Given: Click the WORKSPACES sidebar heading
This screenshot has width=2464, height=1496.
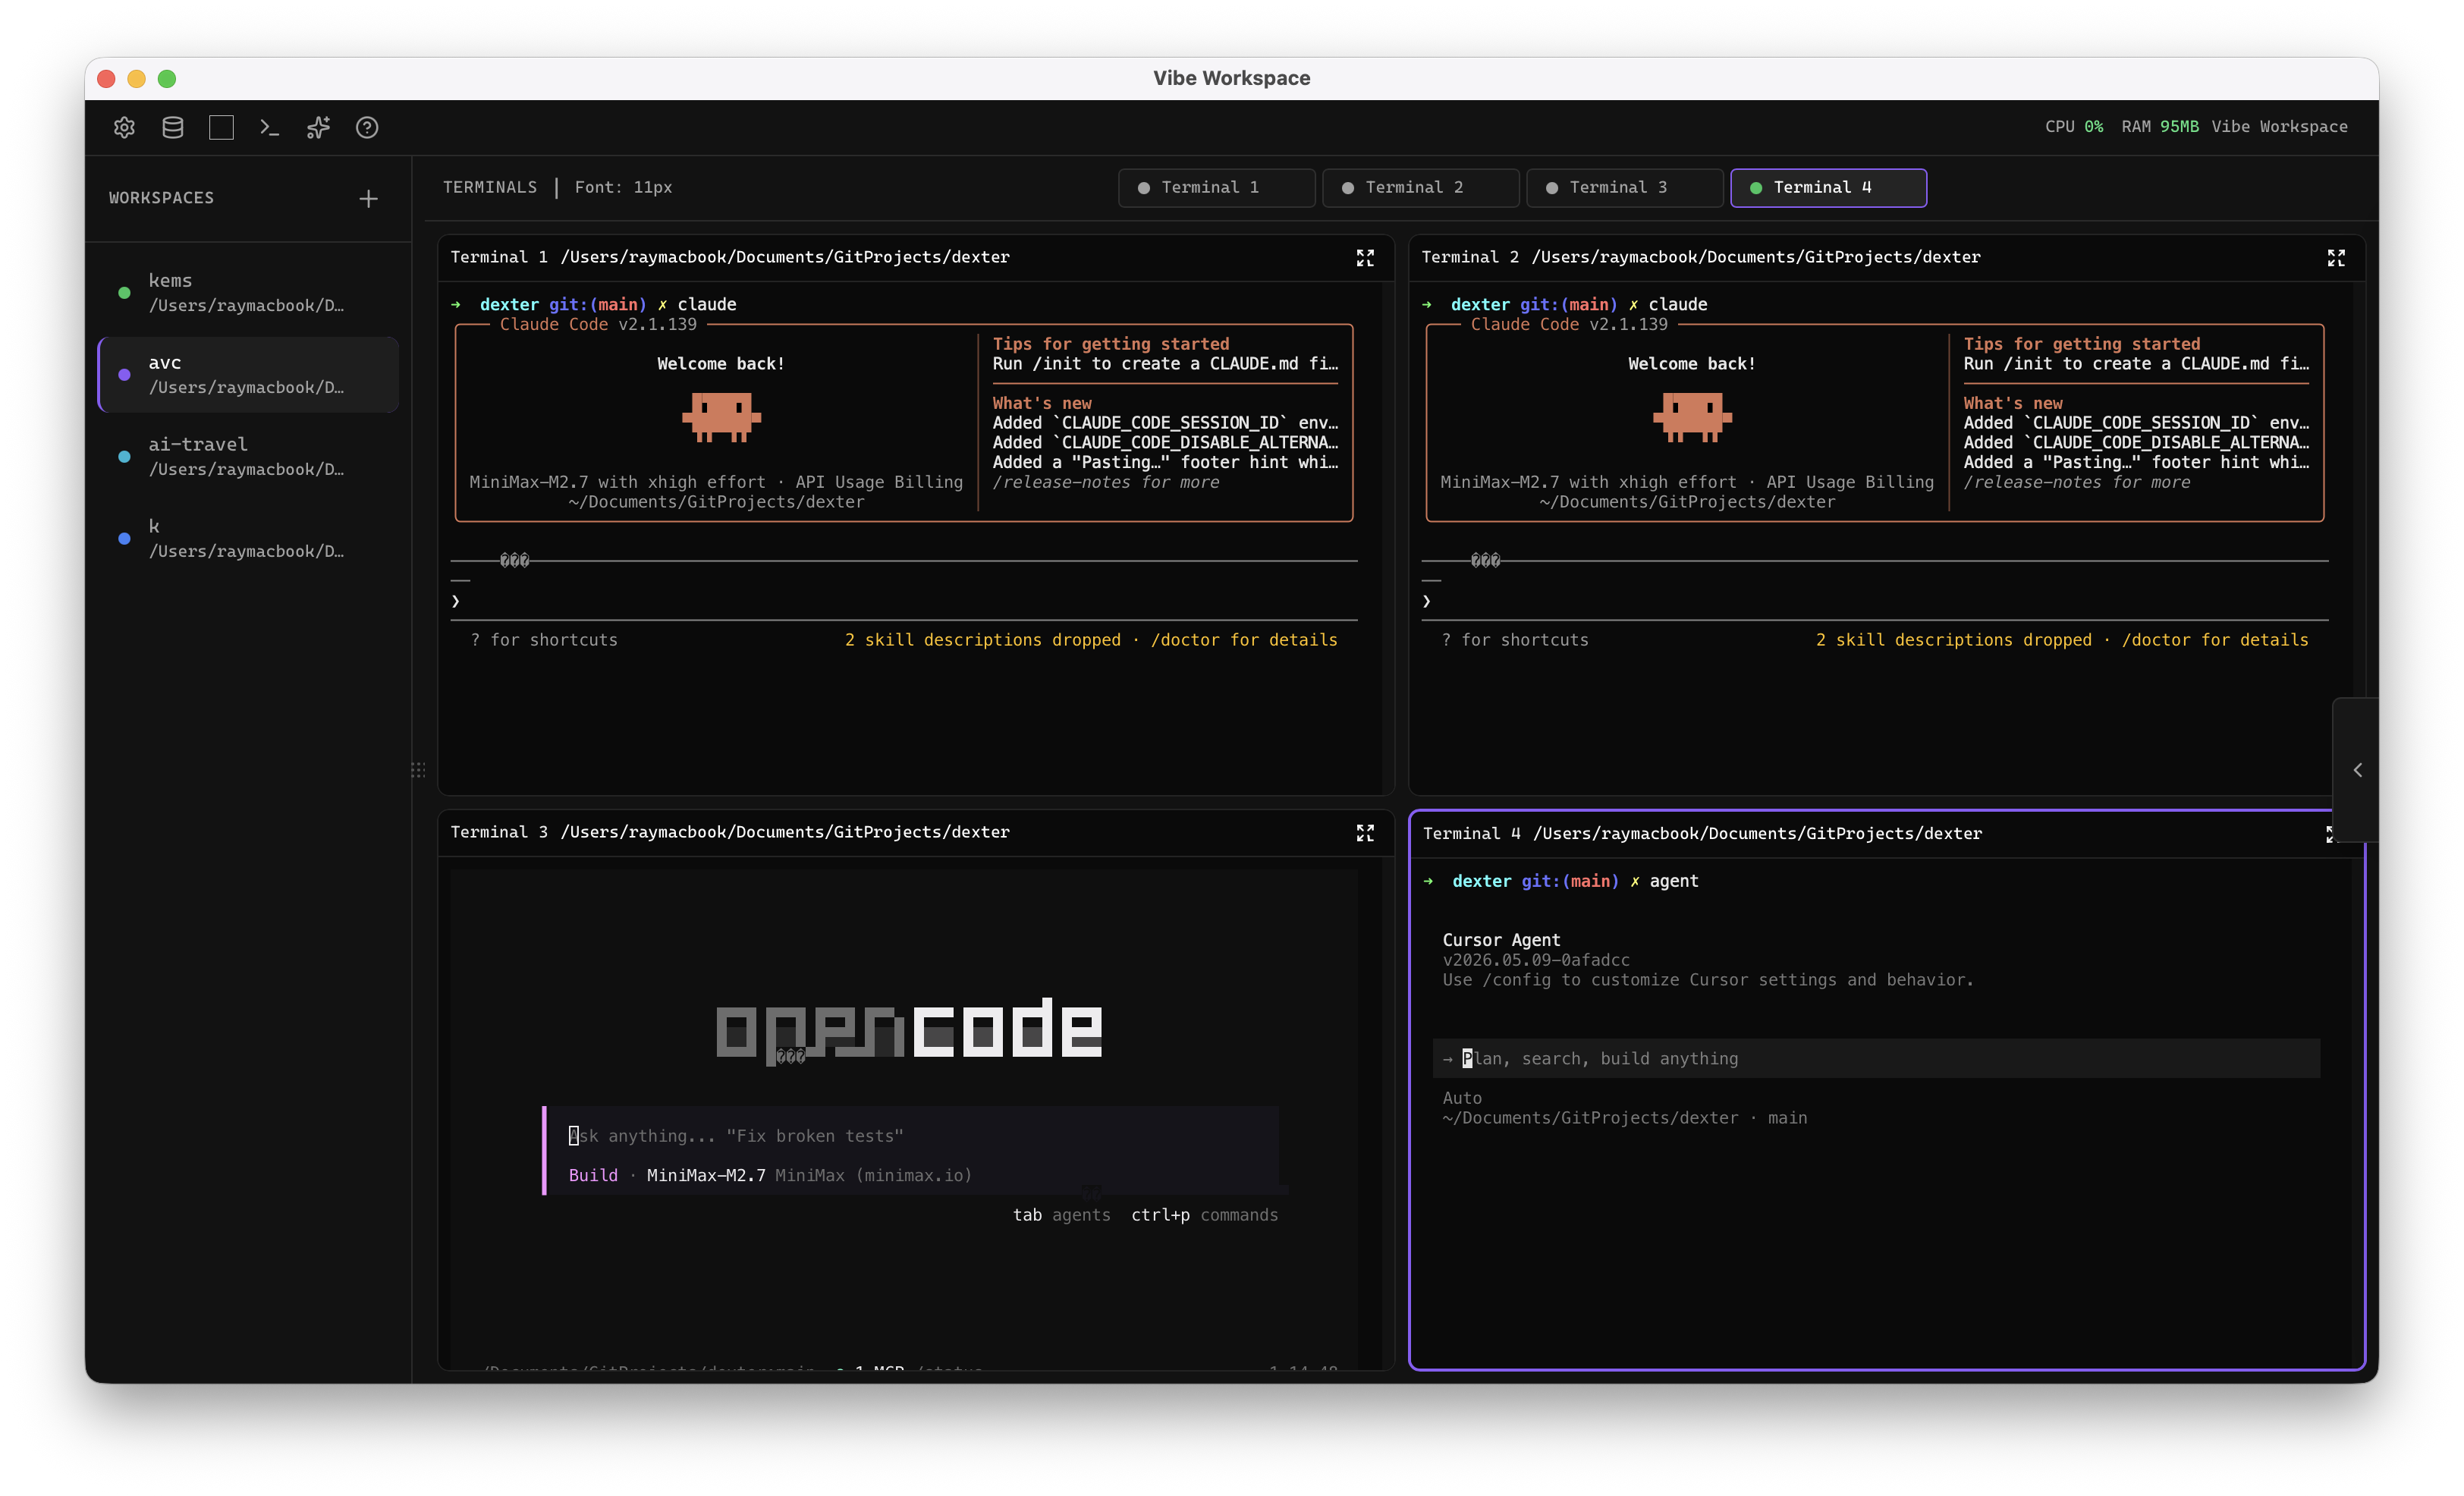Looking at the screenshot, I should click(x=161, y=198).
